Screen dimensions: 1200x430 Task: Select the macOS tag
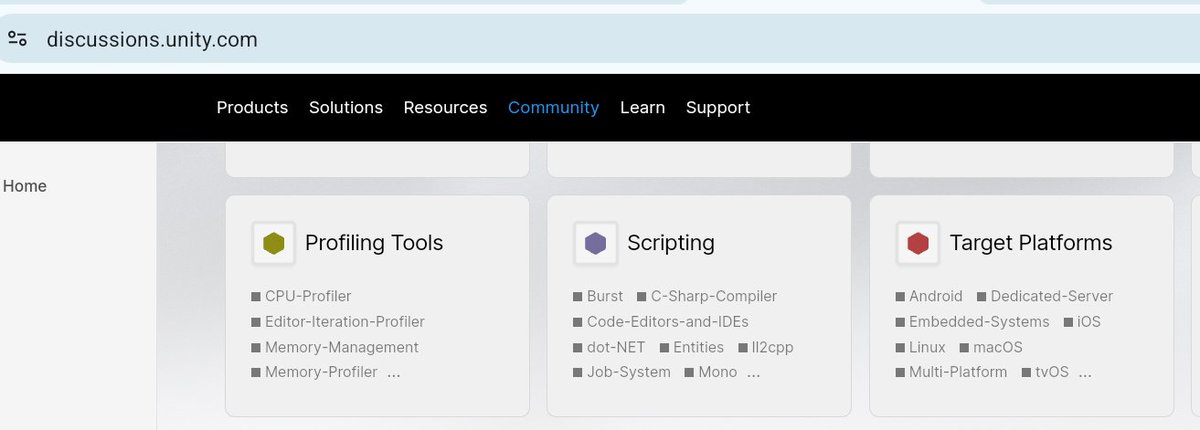point(991,348)
